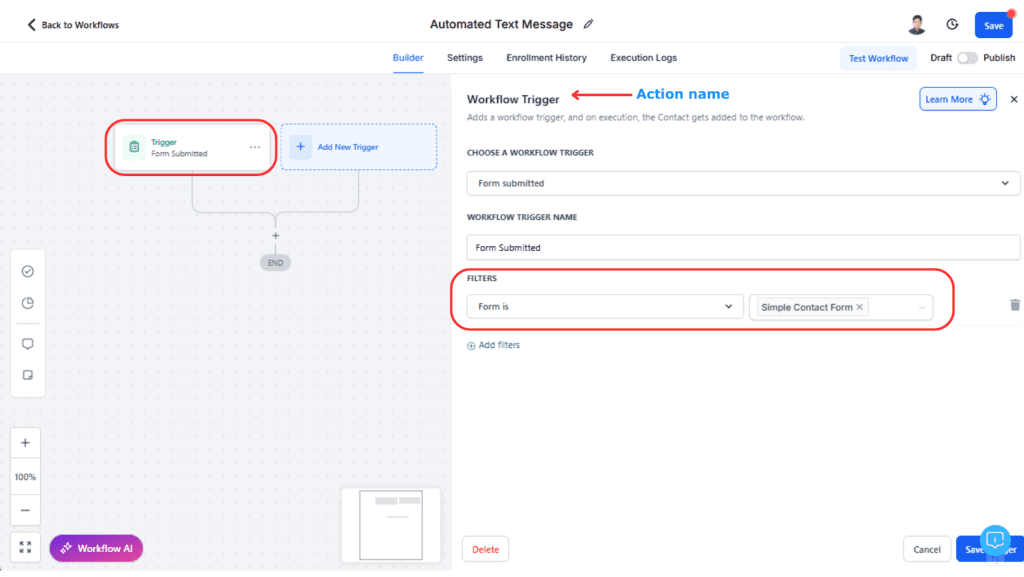
Task: Expand the form selection dropdown arrow
Action: [922, 307]
